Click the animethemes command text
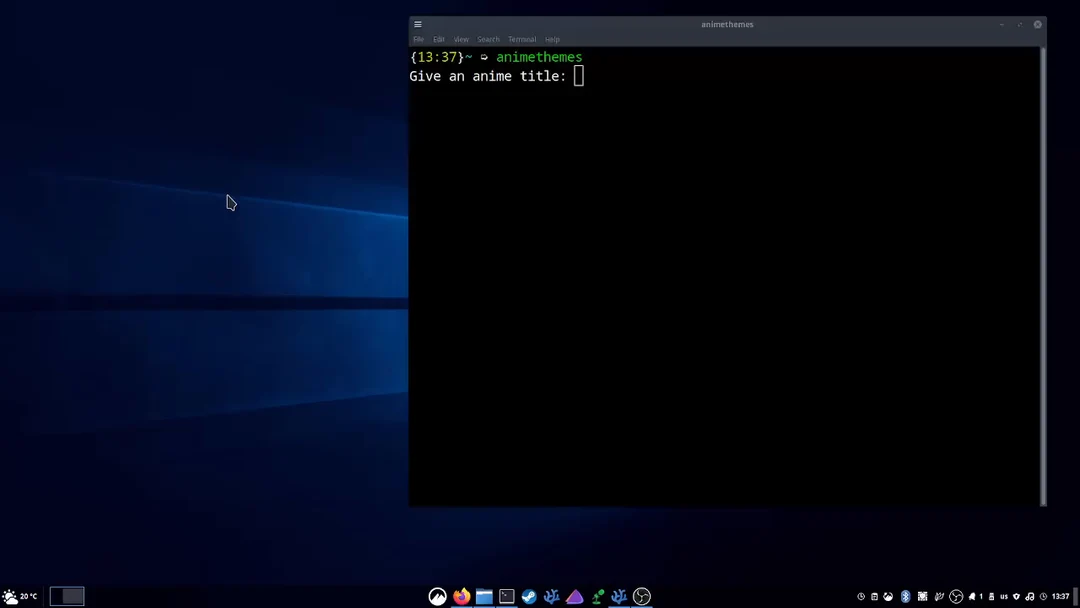The image size is (1080, 608). pos(539,57)
